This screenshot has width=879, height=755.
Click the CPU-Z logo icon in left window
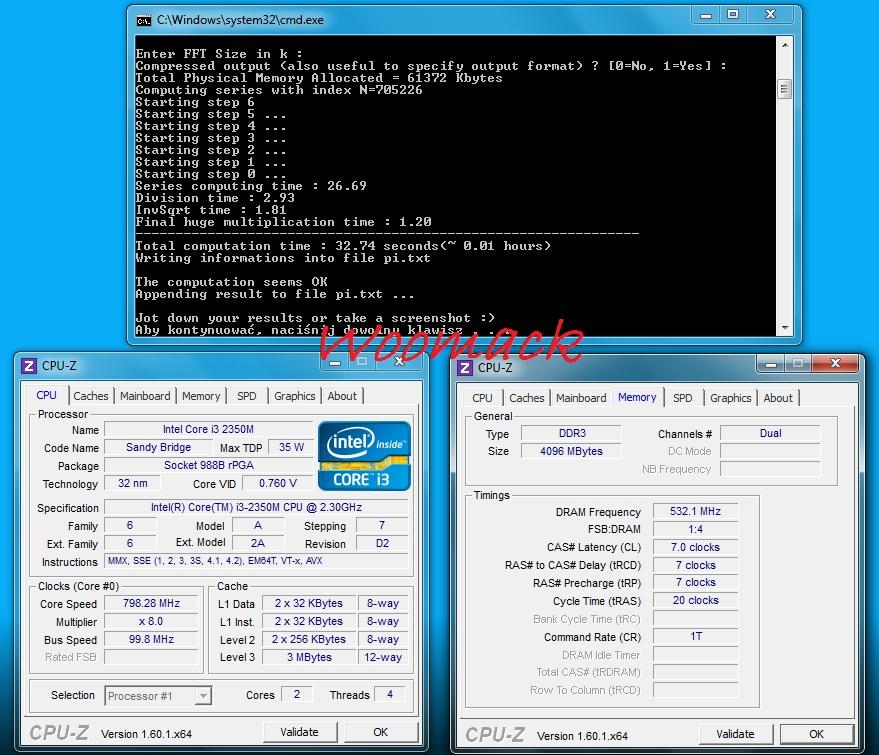pos(29,366)
